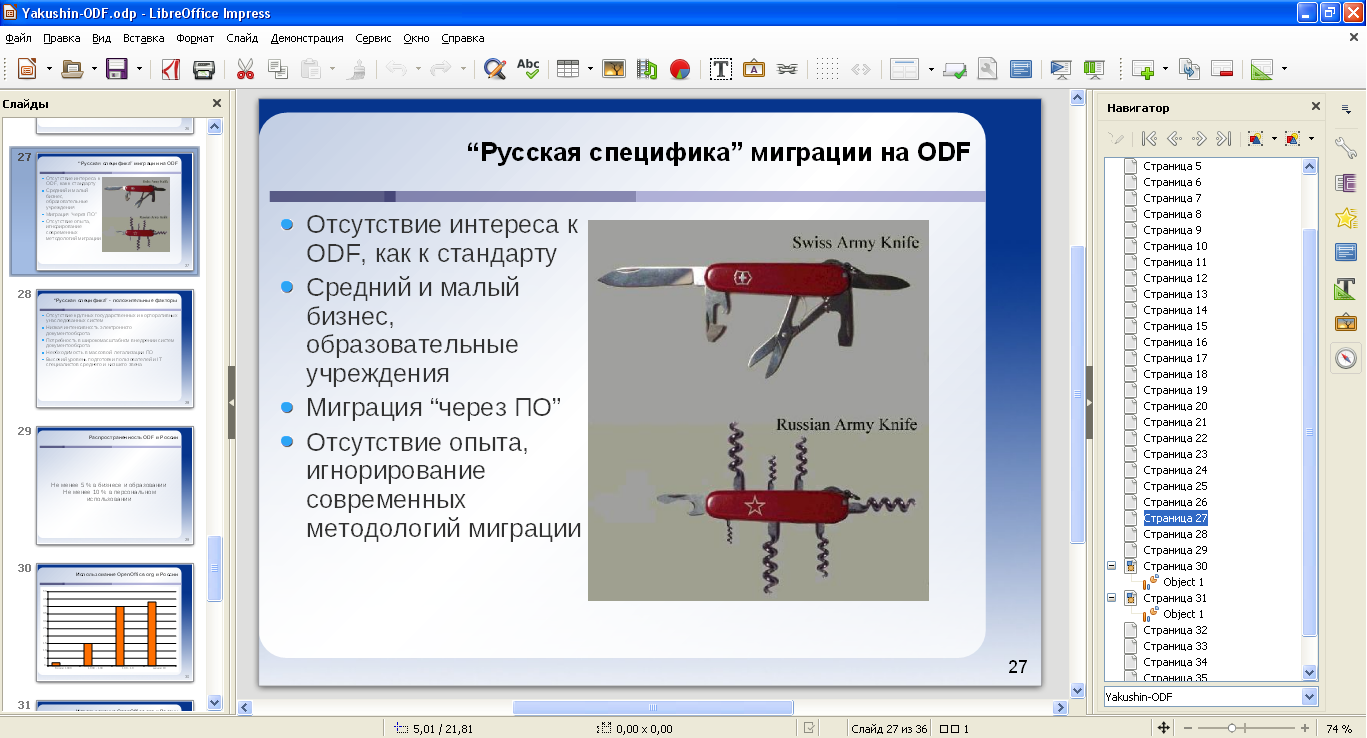Screen dimensions: 1367x738
Task: Start the slideshow from the first slide
Action: 1061,69
